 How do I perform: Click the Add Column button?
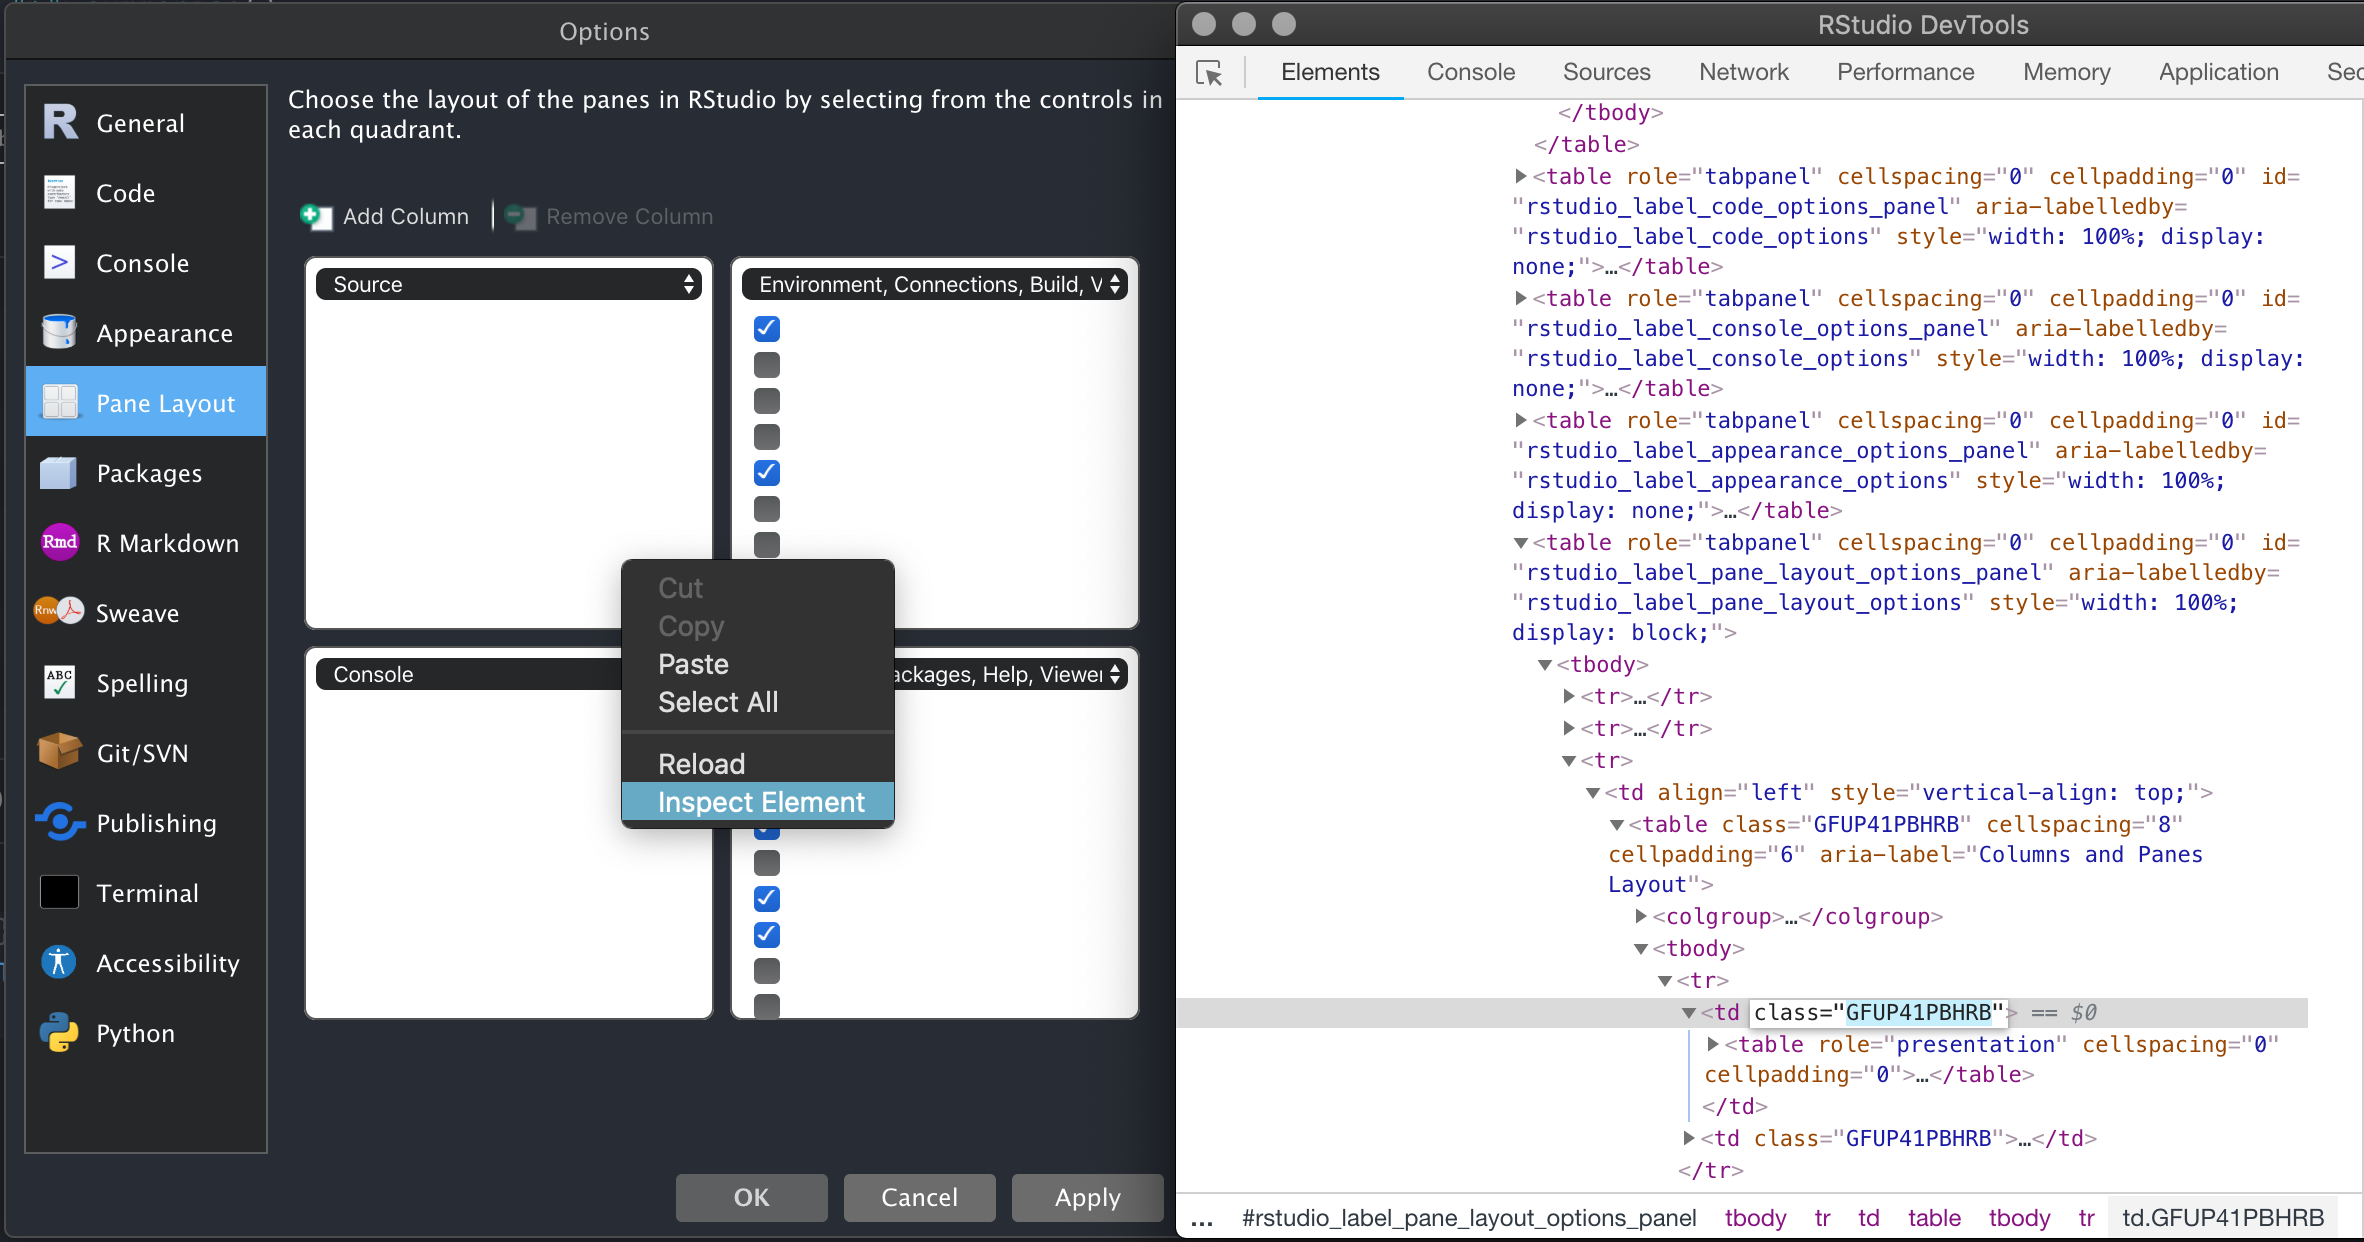click(385, 216)
